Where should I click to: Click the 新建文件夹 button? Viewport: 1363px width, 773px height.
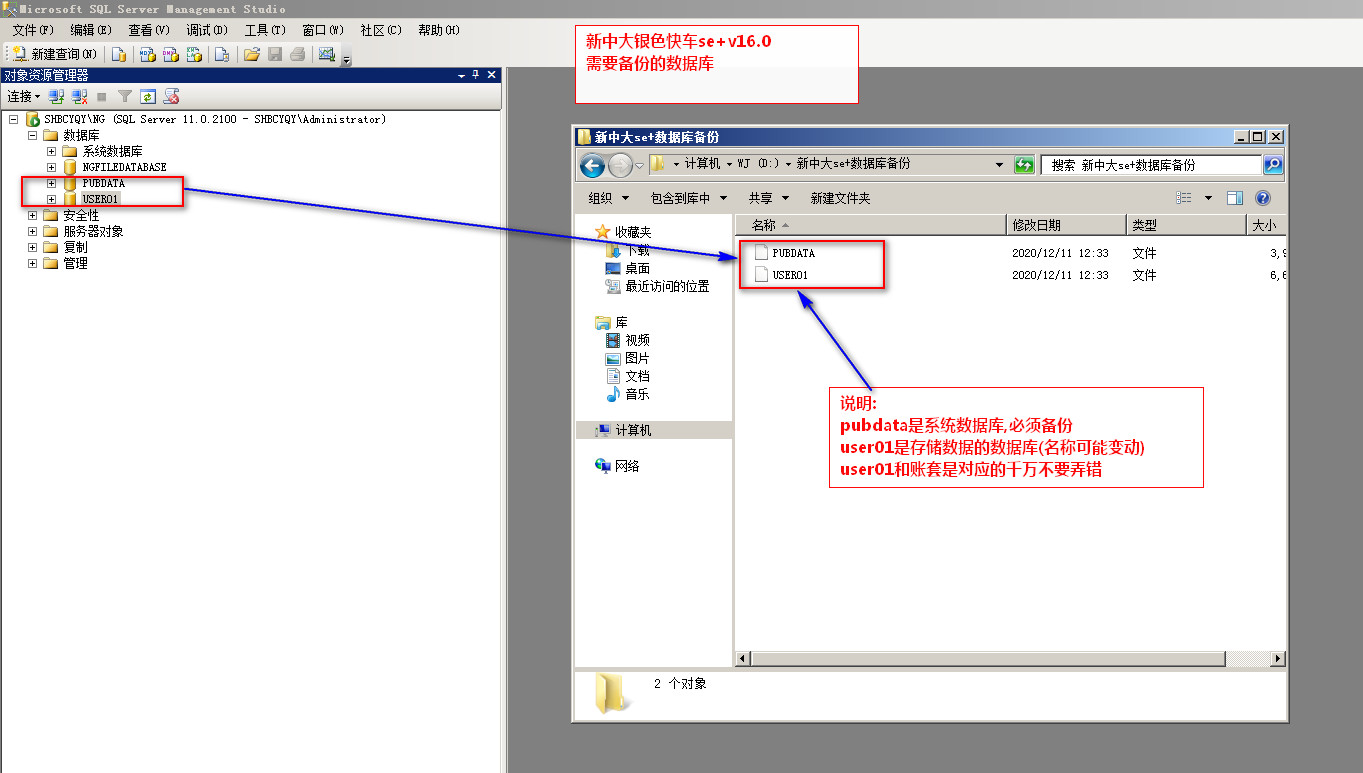tap(840, 198)
